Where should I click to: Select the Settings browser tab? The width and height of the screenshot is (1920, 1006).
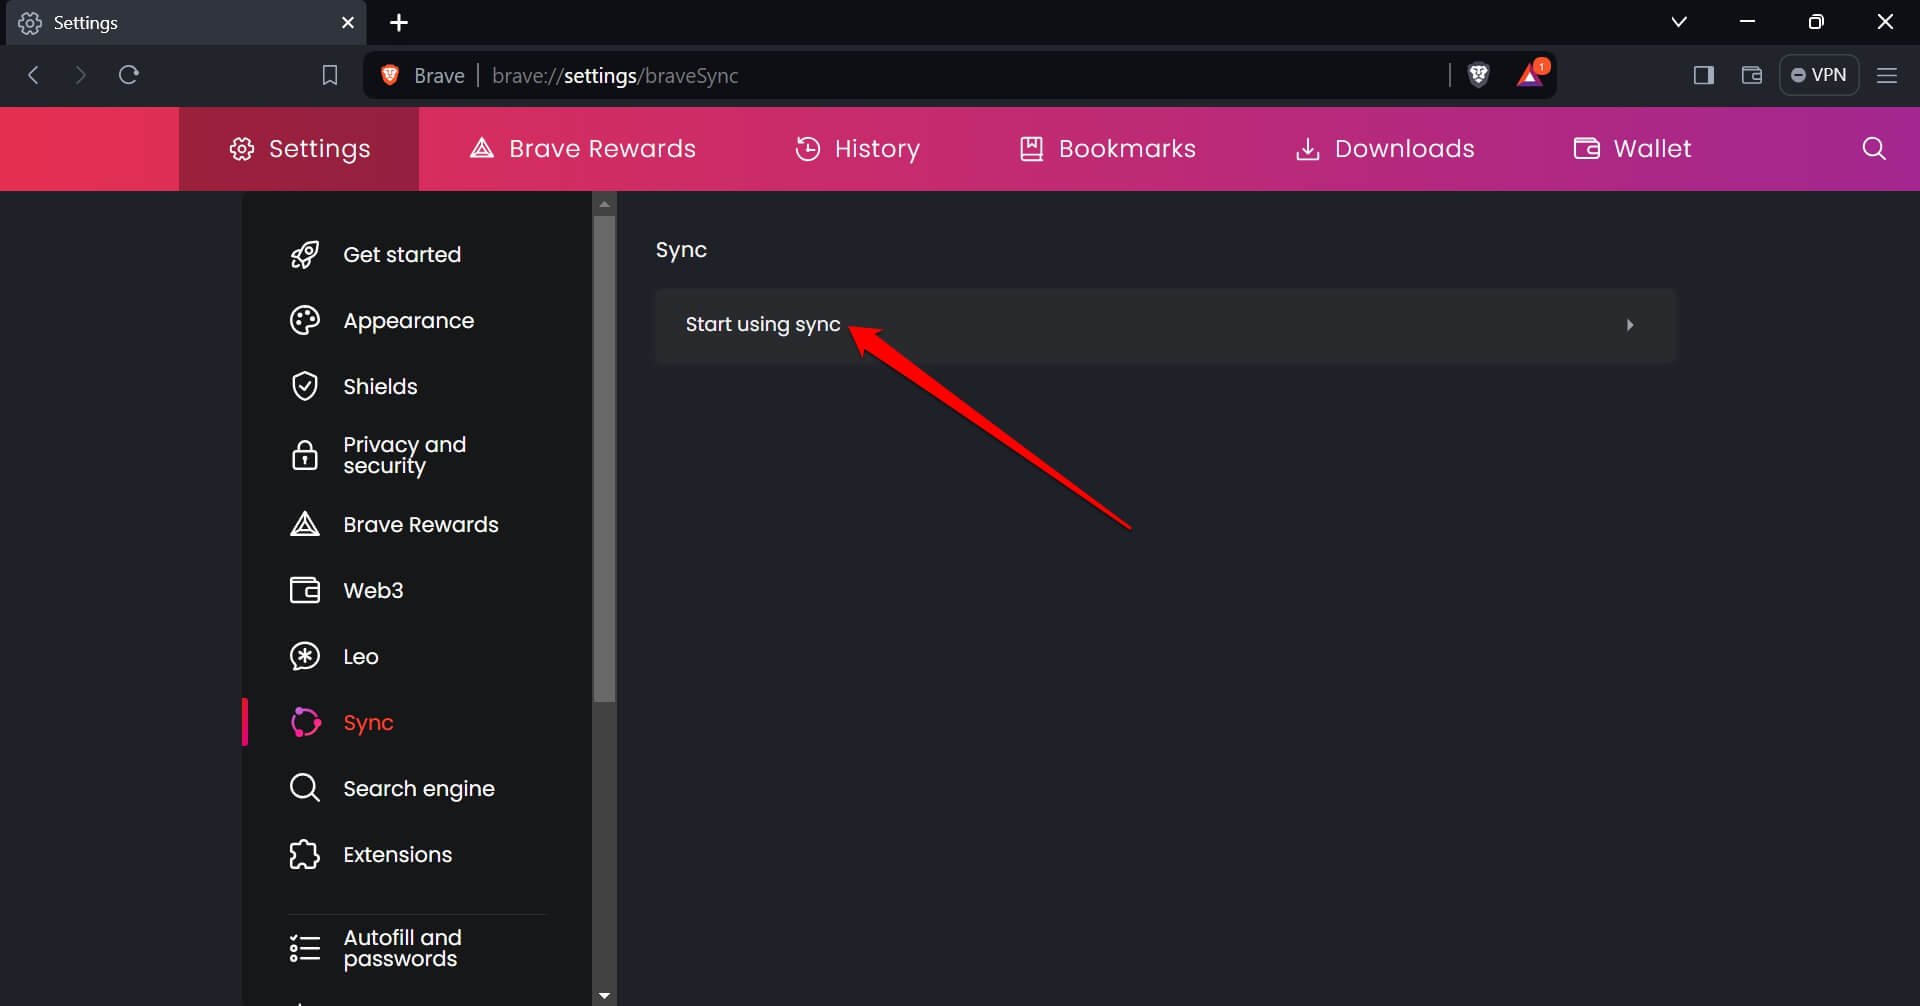[x=186, y=23]
